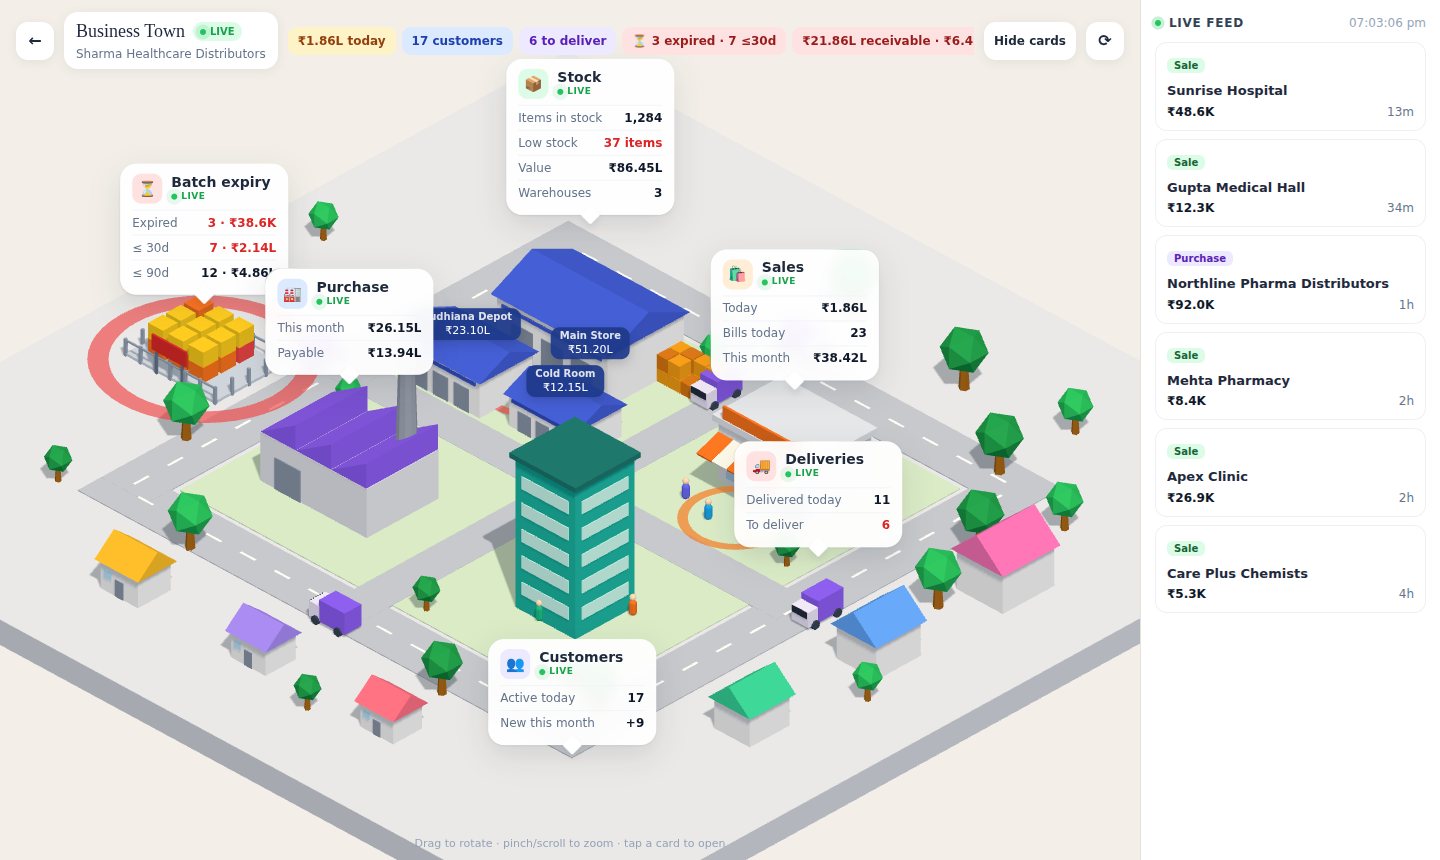The image size is (1440, 860).
Task: Open the Stock card box icon
Action: (x=533, y=83)
